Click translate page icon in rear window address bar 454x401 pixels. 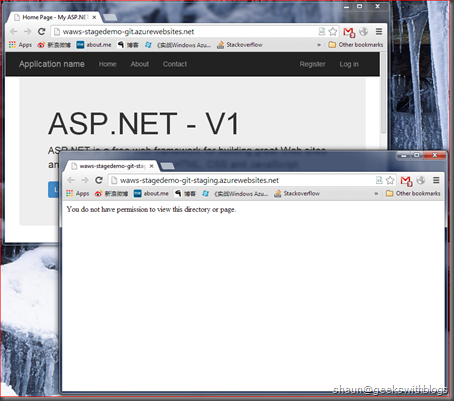click(322, 32)
